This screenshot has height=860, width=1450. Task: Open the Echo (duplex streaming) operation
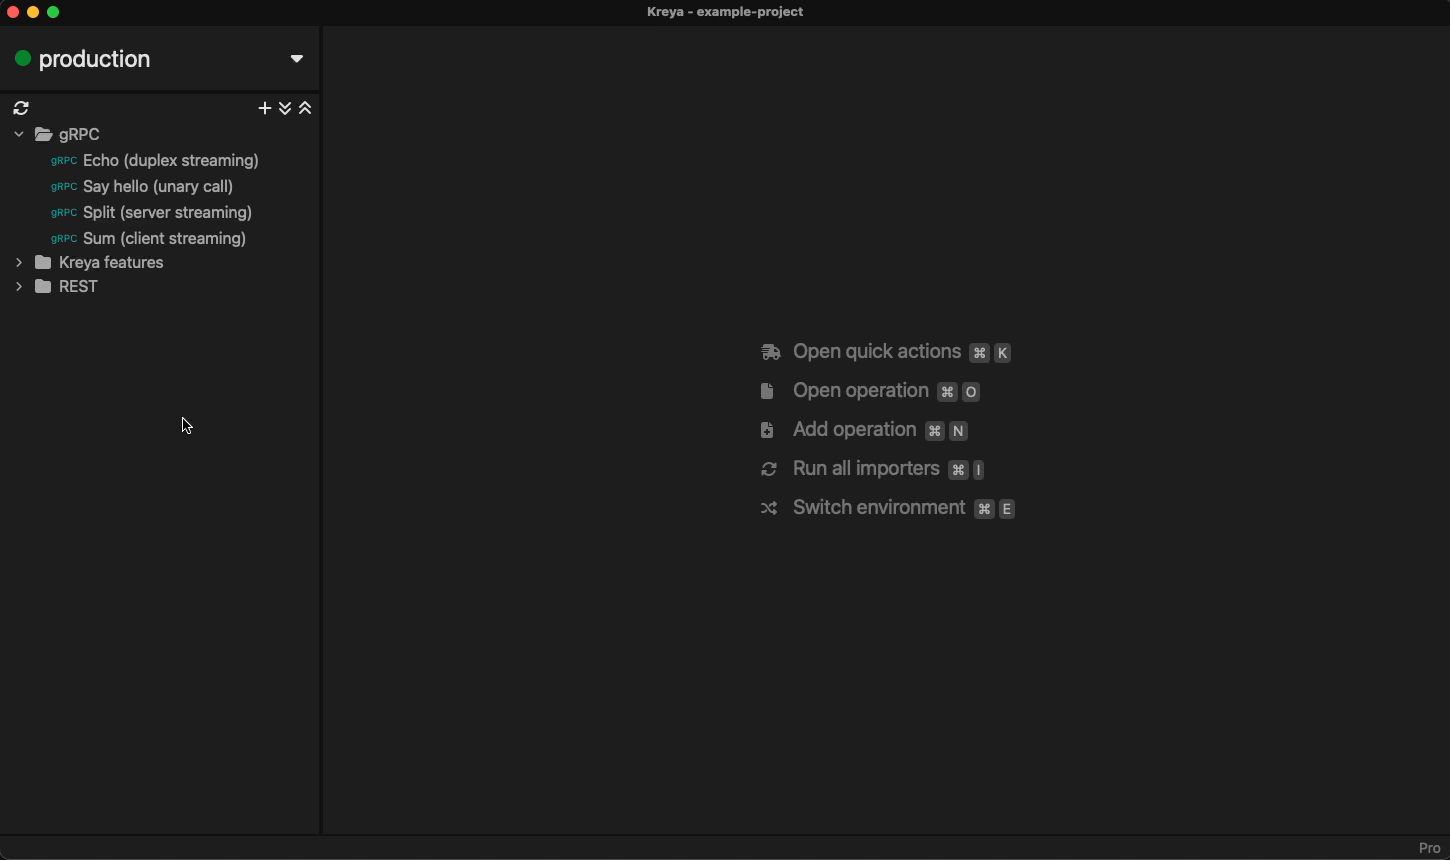pos(171,160)
